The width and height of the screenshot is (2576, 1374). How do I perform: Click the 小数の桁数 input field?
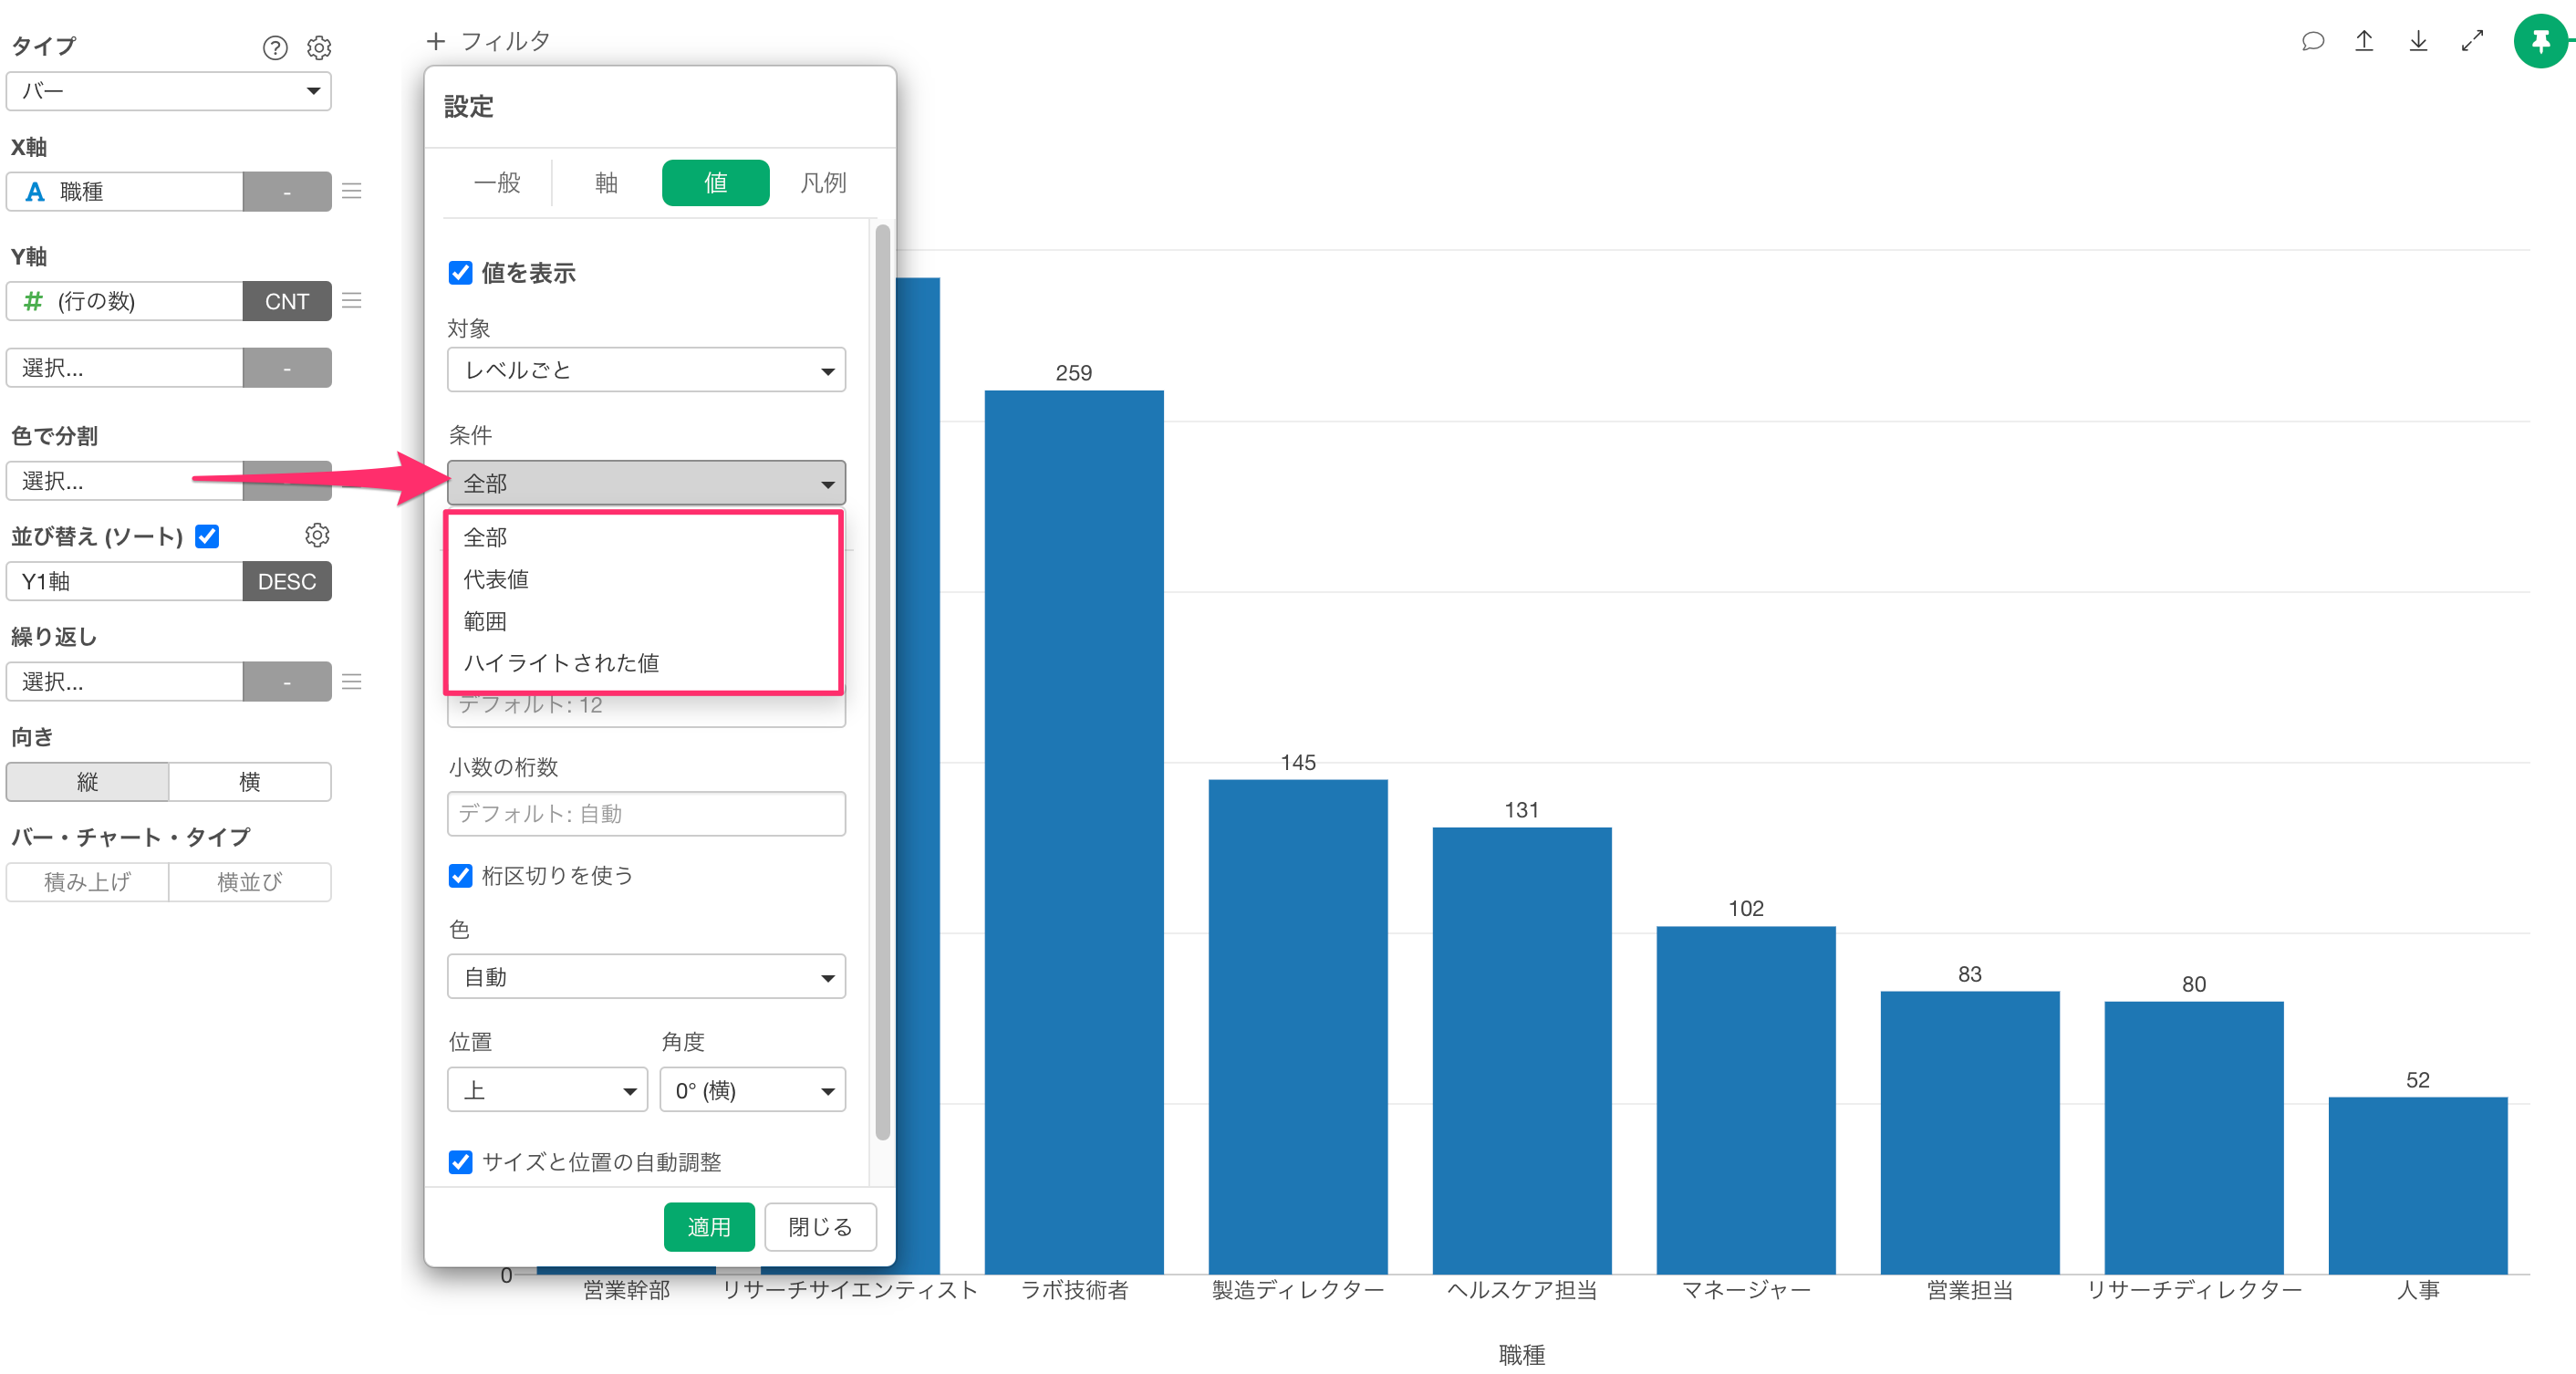coord(646,813)
